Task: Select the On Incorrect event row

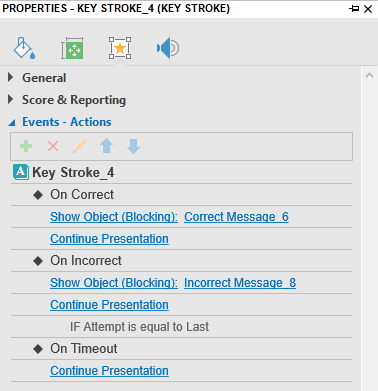Action: coord(181,261)
